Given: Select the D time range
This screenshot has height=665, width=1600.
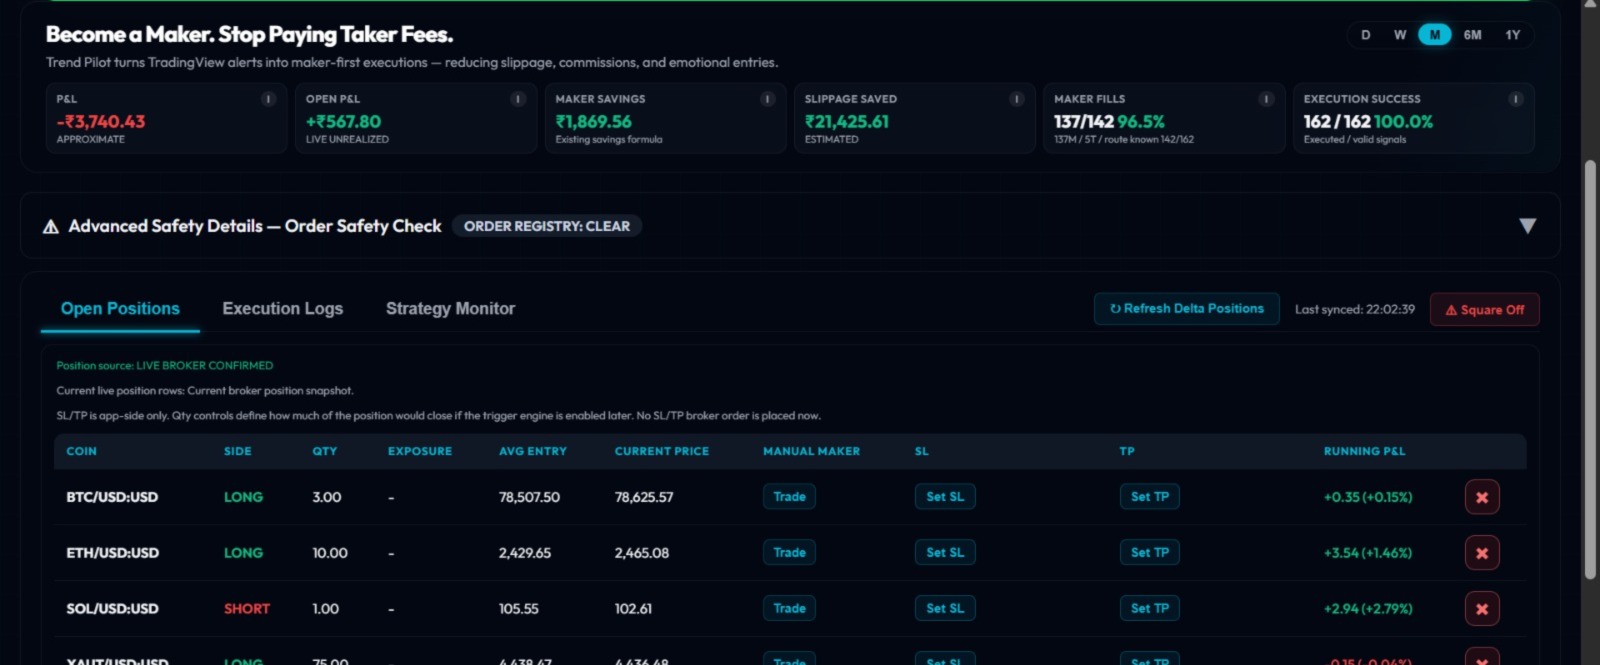Looking at the screenshot, I should tap(1366, 35).
